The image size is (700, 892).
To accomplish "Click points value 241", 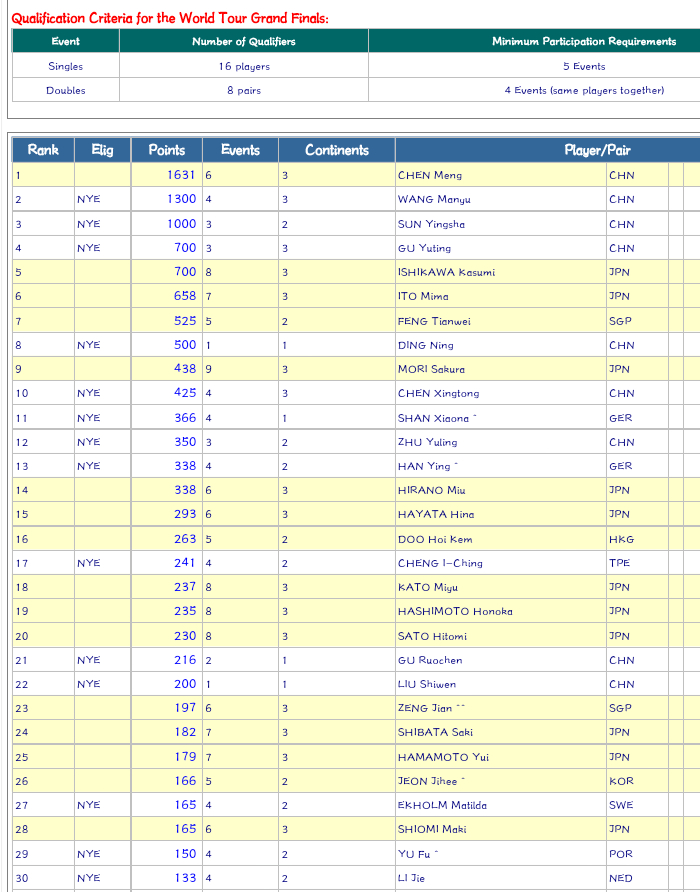I will coord(185,563).
